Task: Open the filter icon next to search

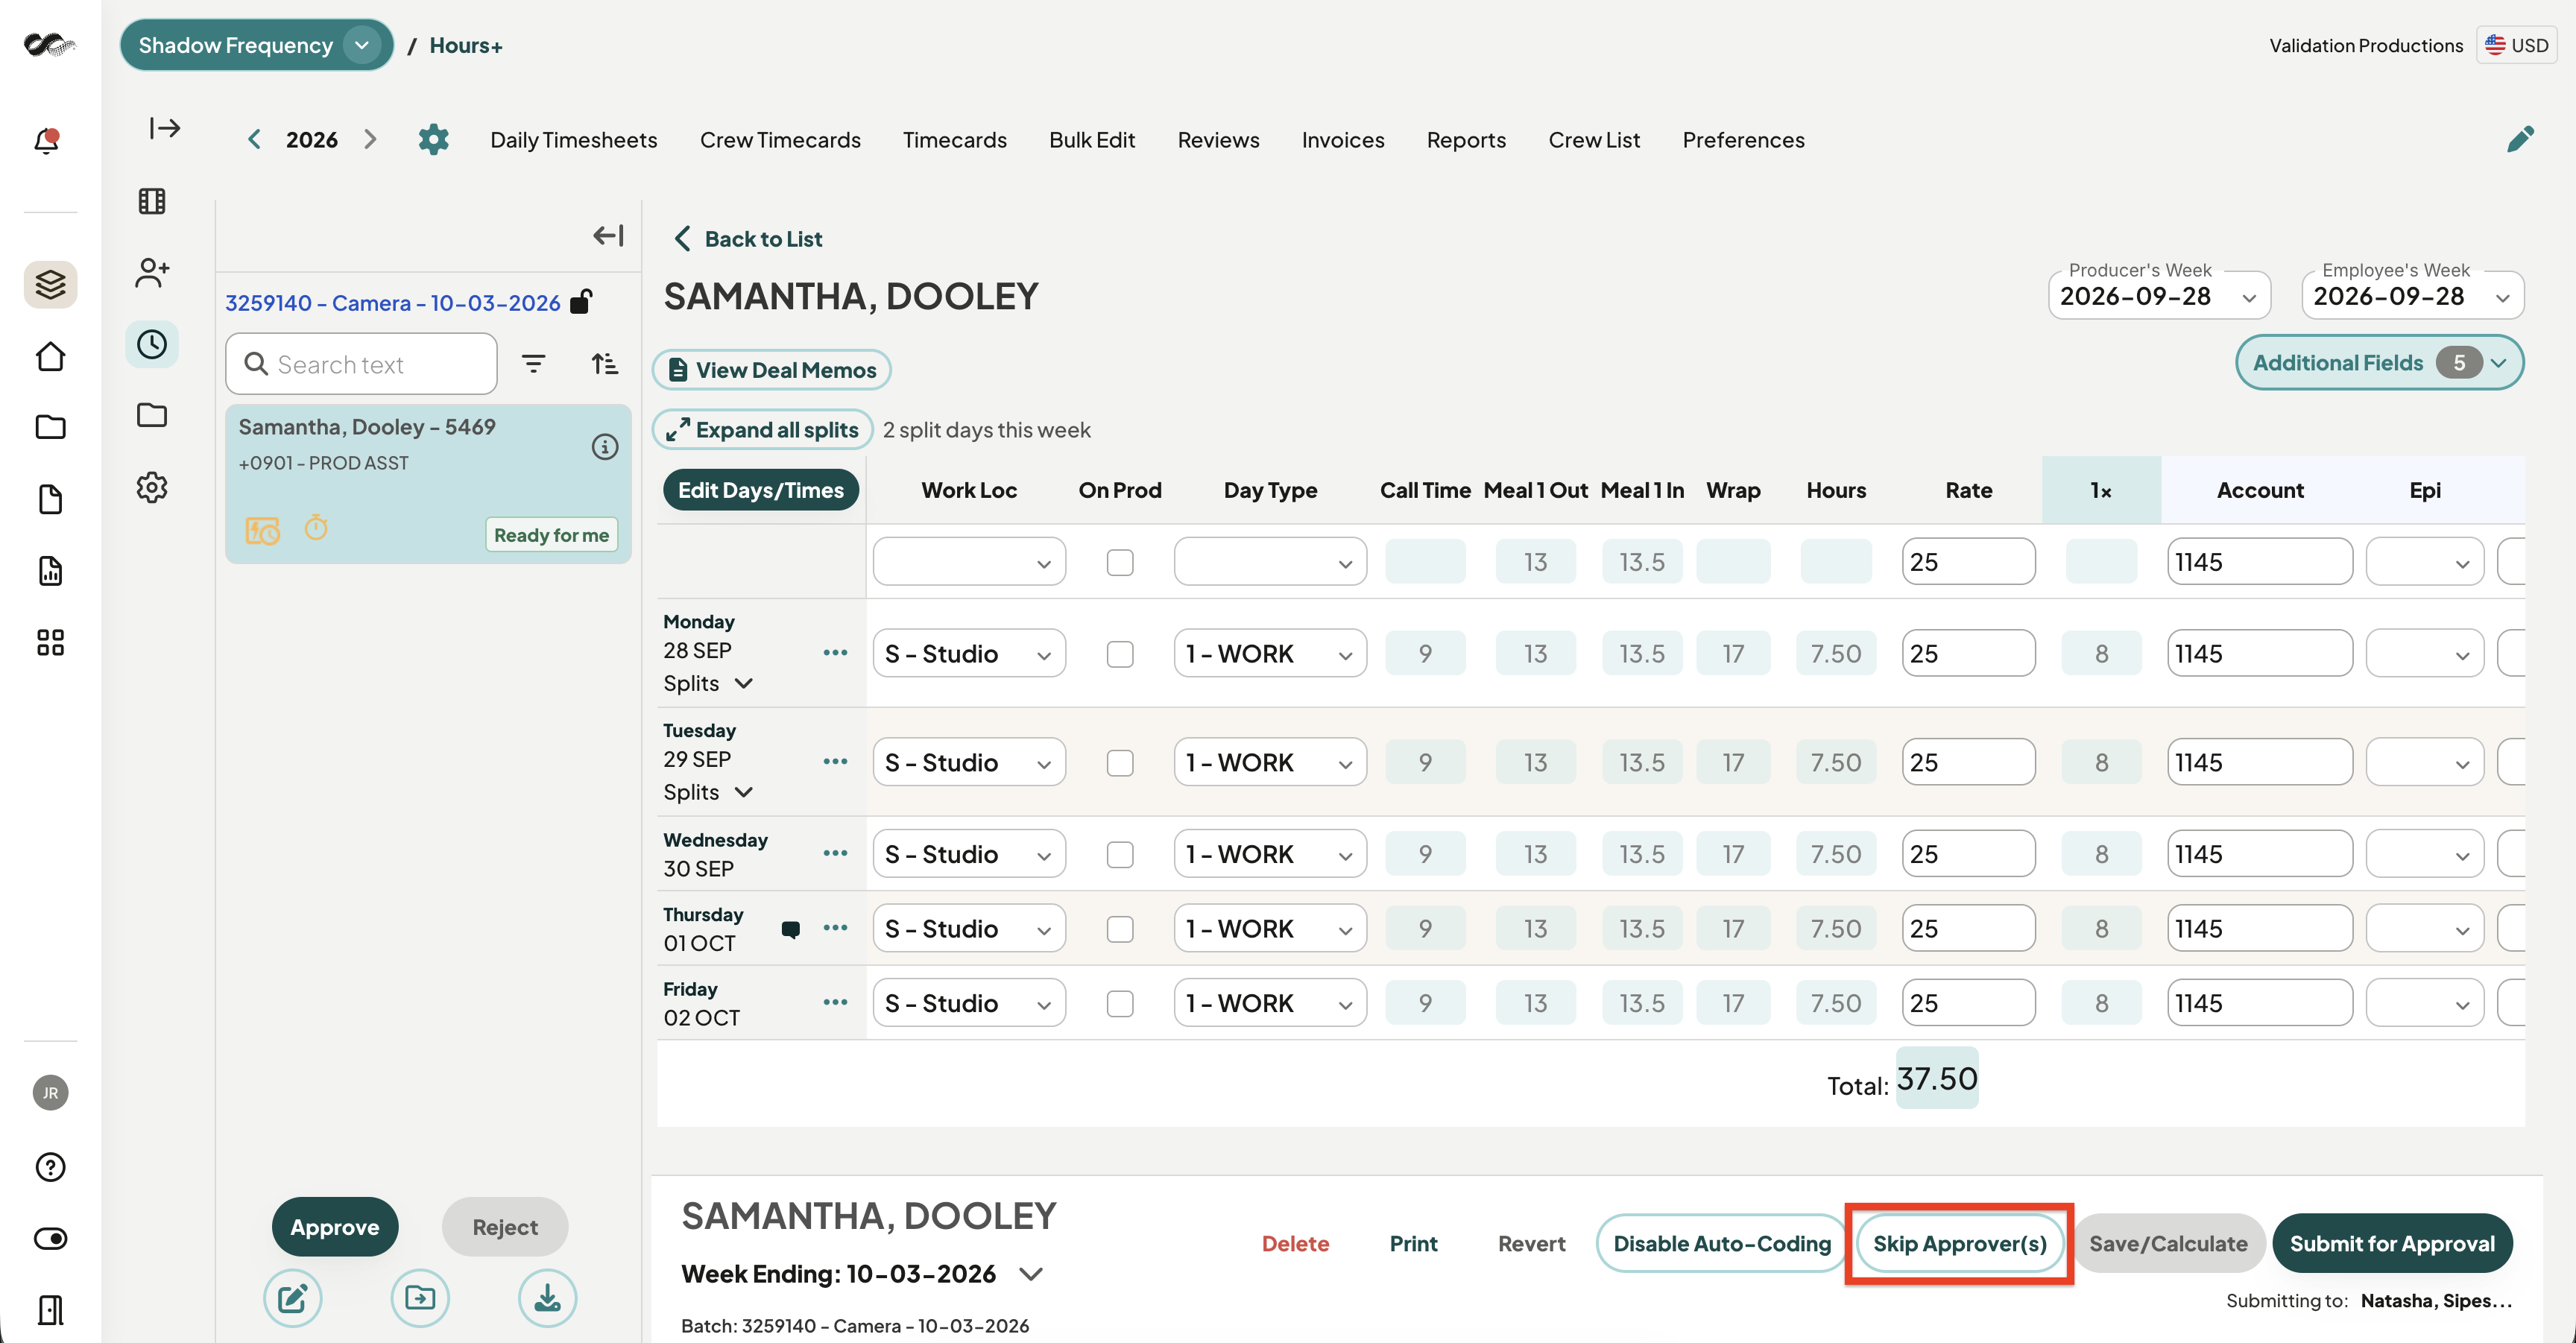Action: tap(534, 364)
